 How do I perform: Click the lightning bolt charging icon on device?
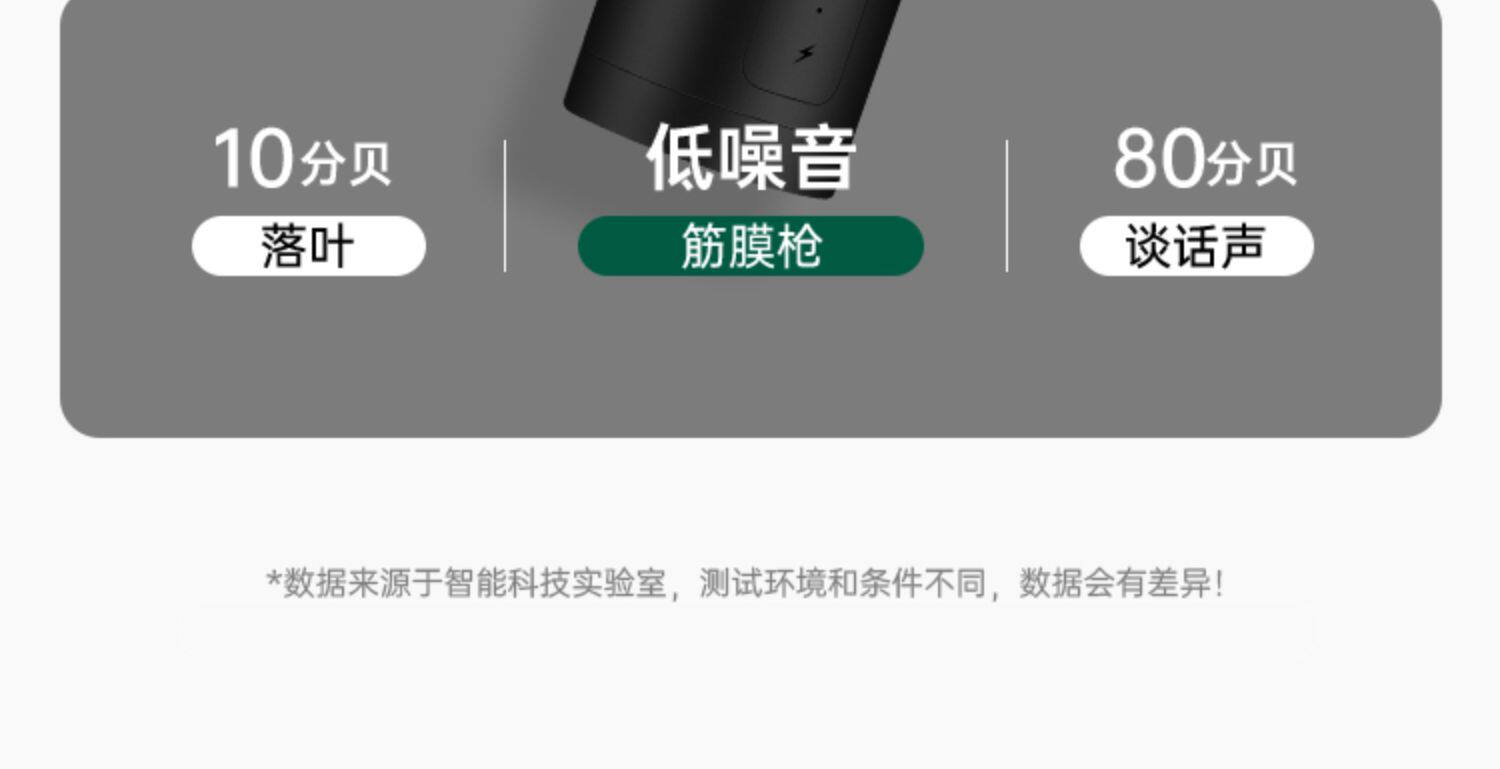(x=805, y=52)
